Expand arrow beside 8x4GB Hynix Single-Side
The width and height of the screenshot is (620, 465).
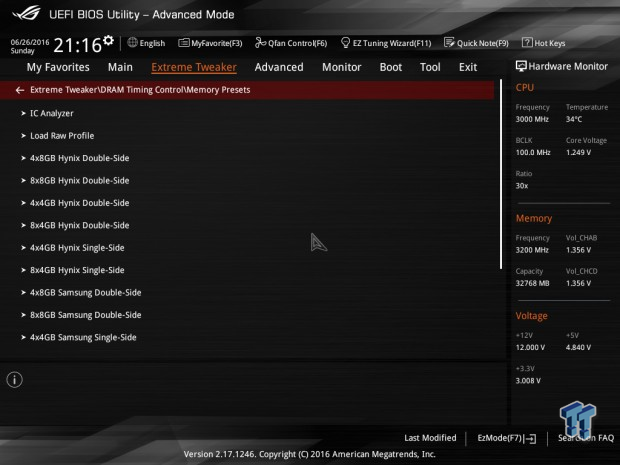point(23,270)
